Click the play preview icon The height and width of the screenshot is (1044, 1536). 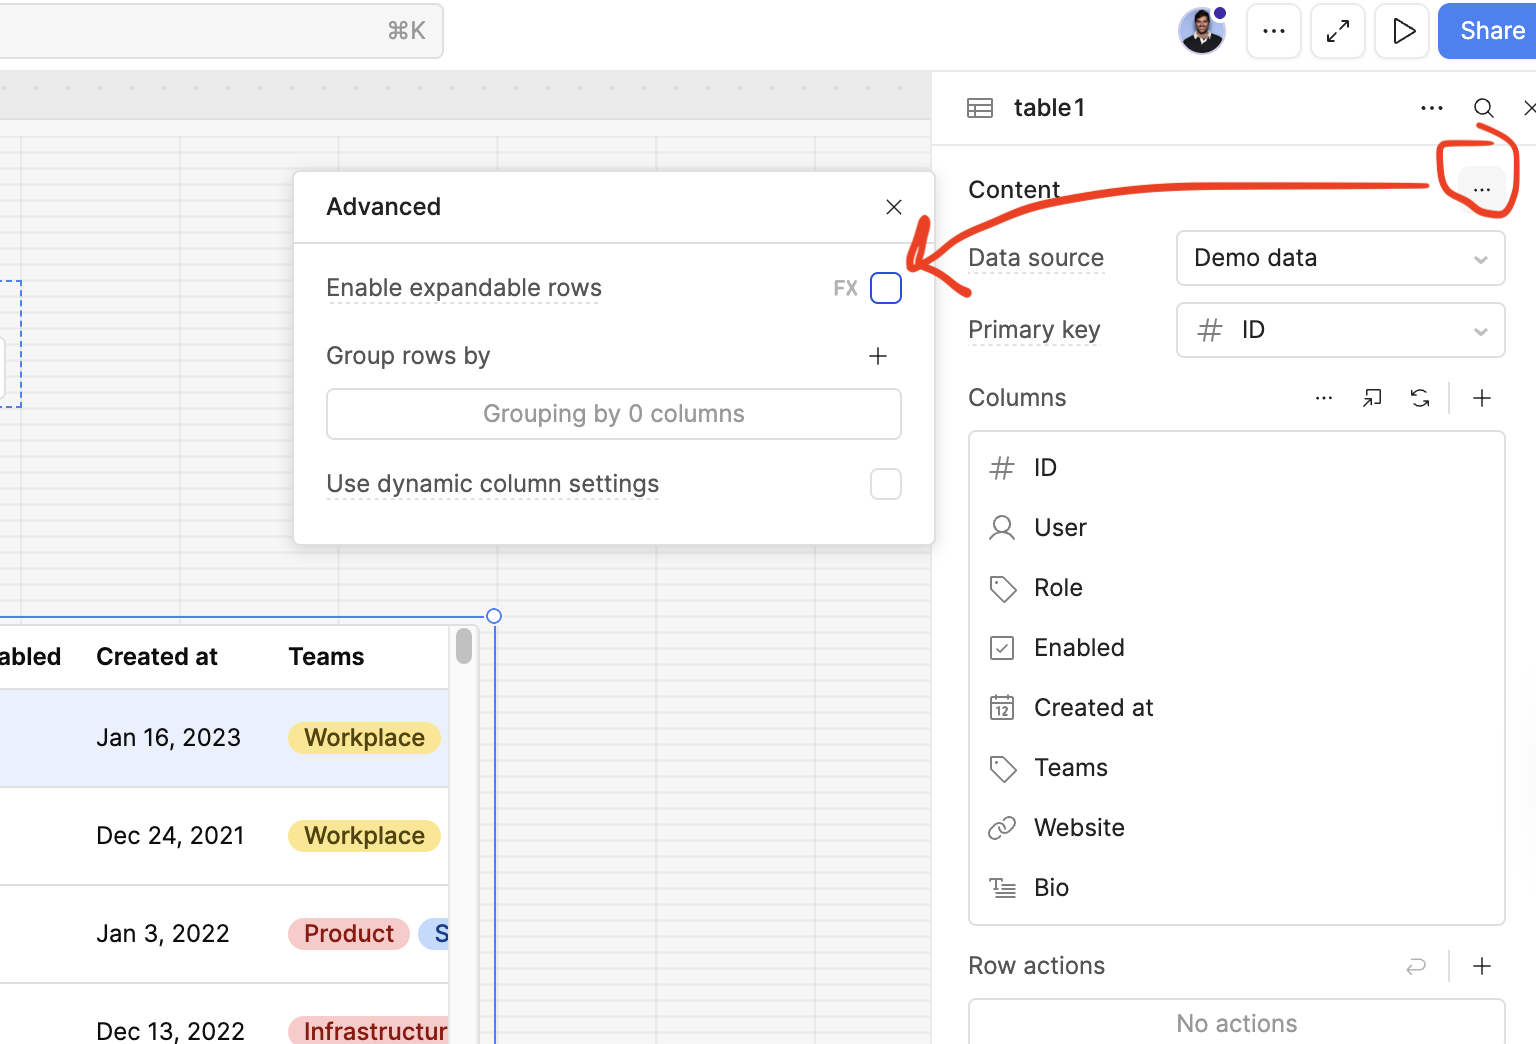[x=1402, y=31]
